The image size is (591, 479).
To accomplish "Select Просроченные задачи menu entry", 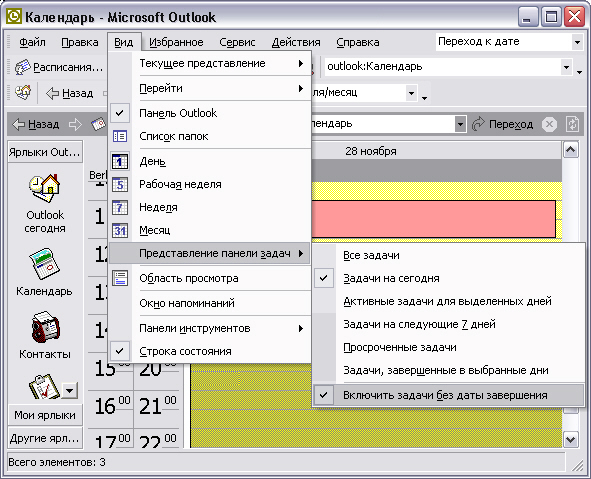I will click(x=400, y=347).
